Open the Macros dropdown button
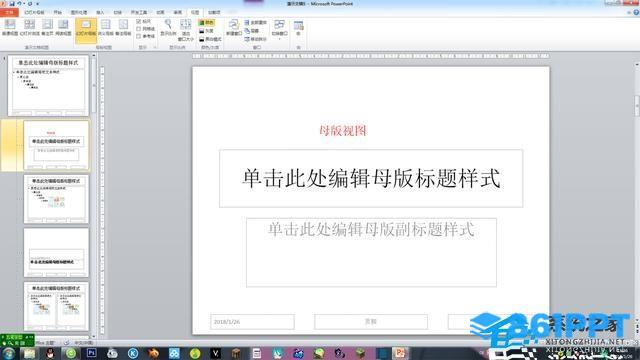This screenshot has width=640, height=360. click(x=298, y=29)
